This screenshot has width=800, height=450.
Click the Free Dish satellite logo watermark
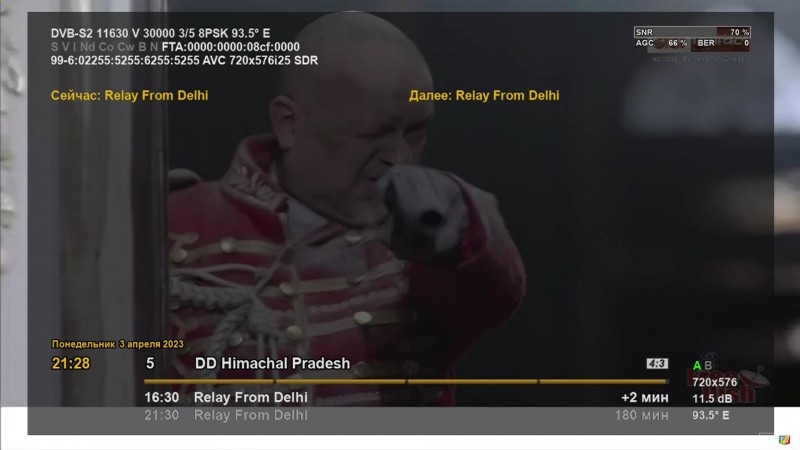click(727, 384)
